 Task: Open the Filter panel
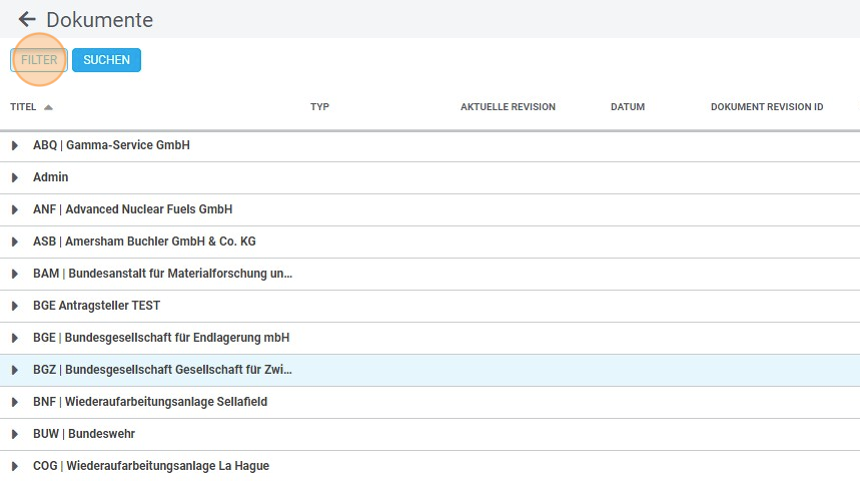(x=39, y=60)
